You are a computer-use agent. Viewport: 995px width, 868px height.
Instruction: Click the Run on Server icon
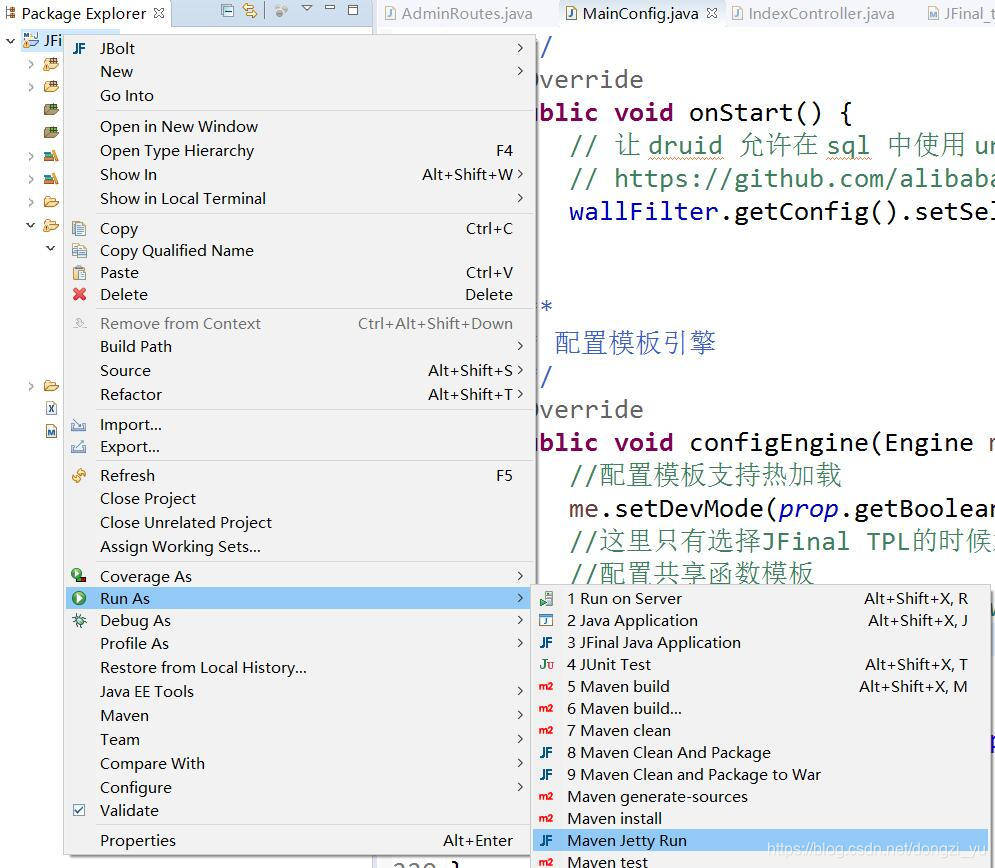[546, 598]
